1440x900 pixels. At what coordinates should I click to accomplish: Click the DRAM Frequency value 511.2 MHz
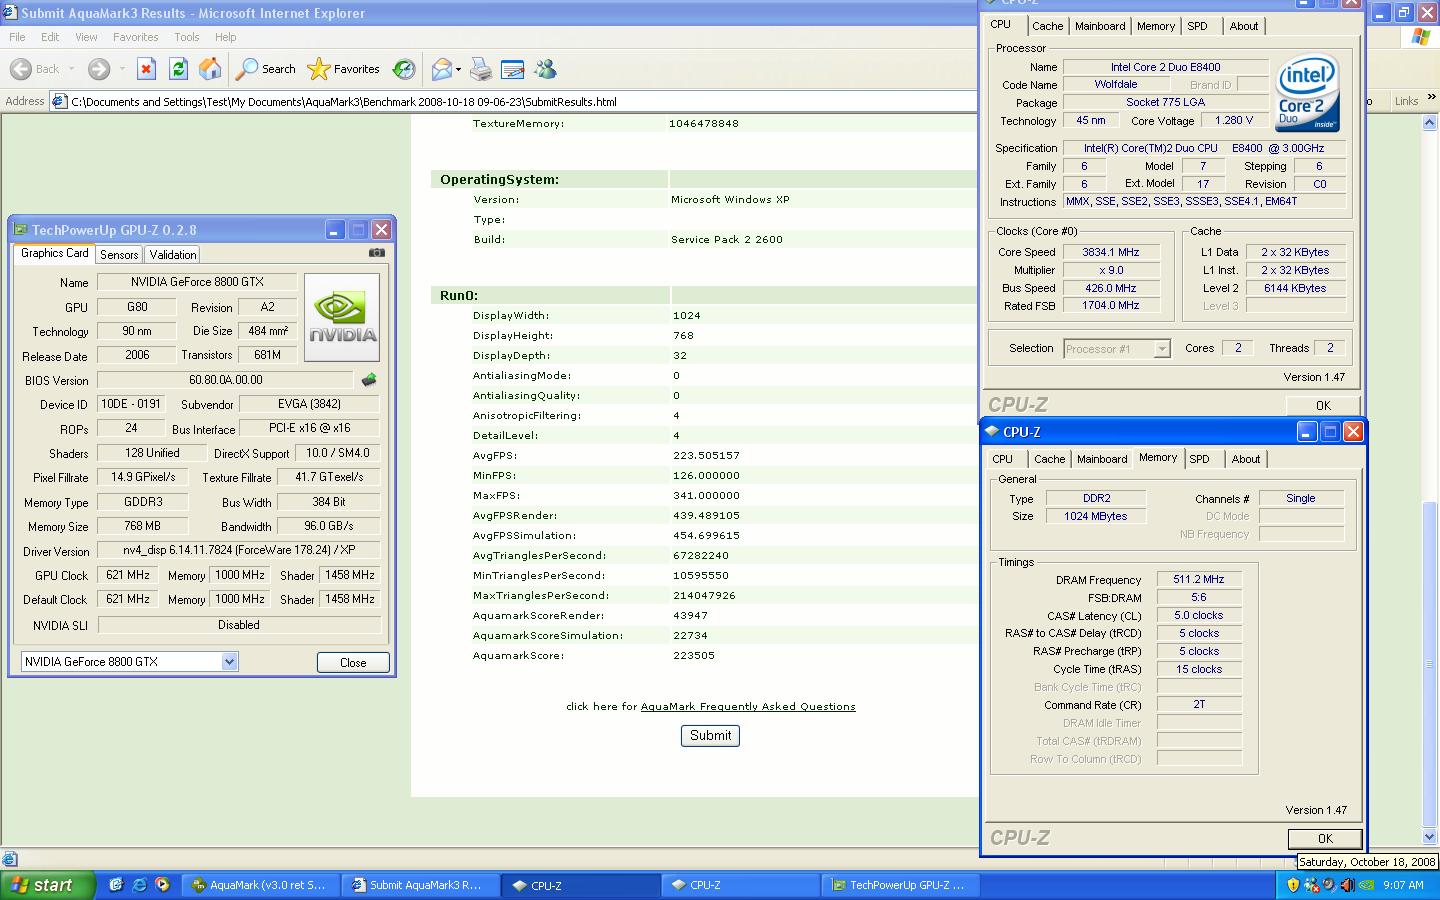[1199, 579]
